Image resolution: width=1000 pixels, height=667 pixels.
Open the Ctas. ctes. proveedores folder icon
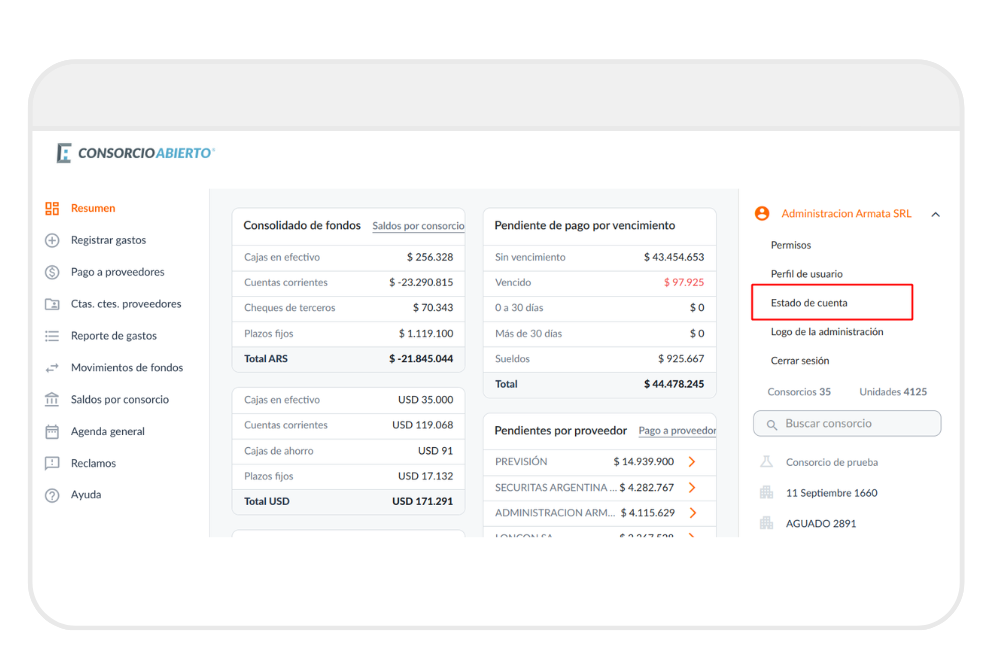point(52,304)
